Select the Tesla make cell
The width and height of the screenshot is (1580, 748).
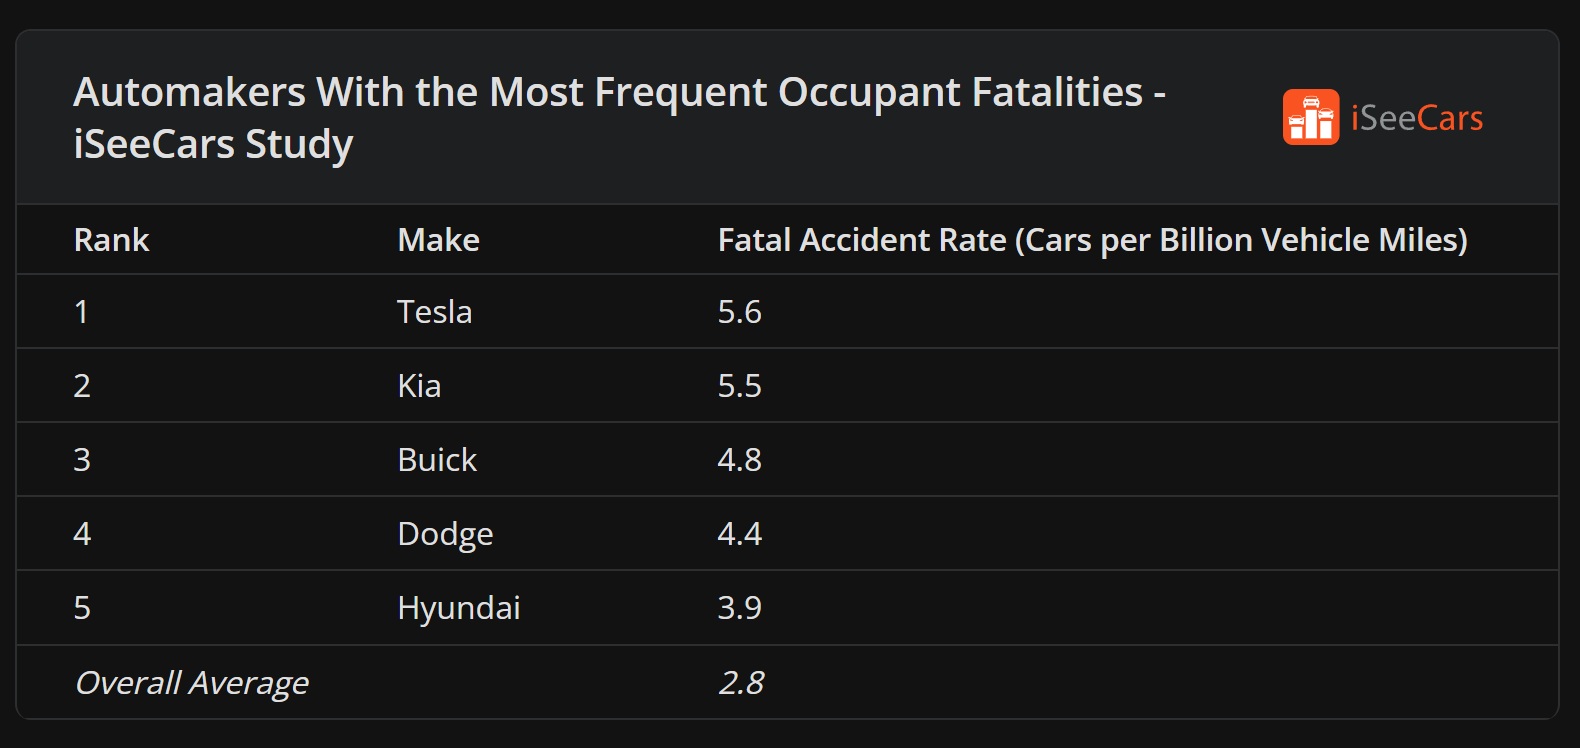click(x=434, y=312)
